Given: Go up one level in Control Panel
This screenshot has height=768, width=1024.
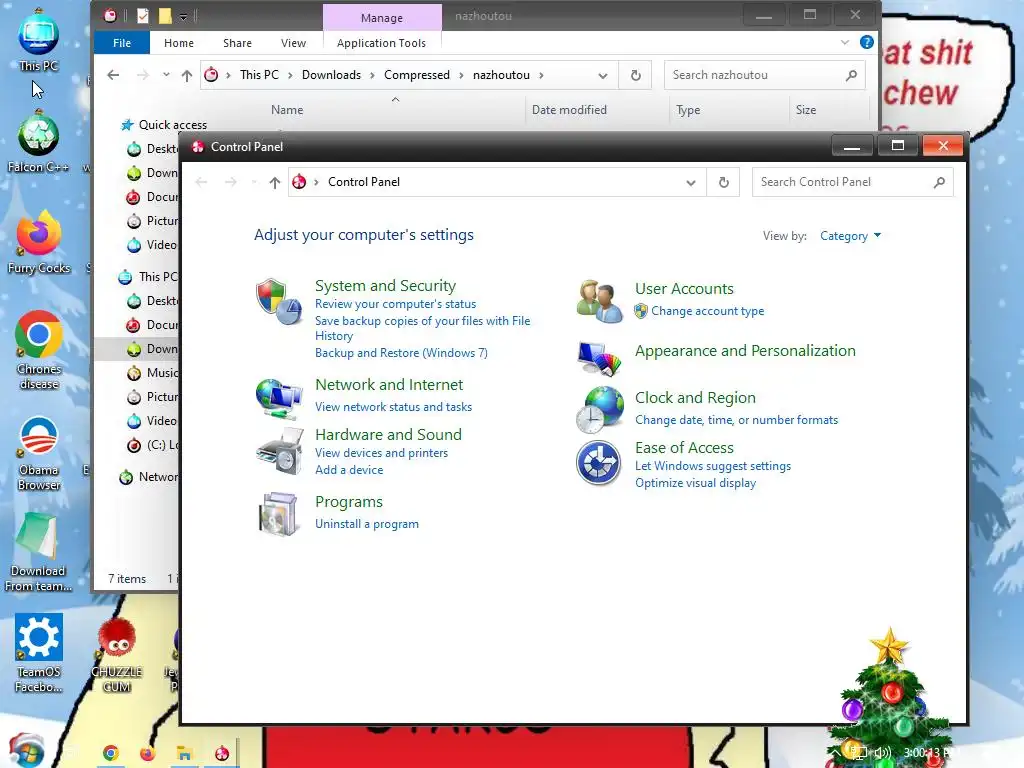Looking at the screenshot, I should coord(274,182).
